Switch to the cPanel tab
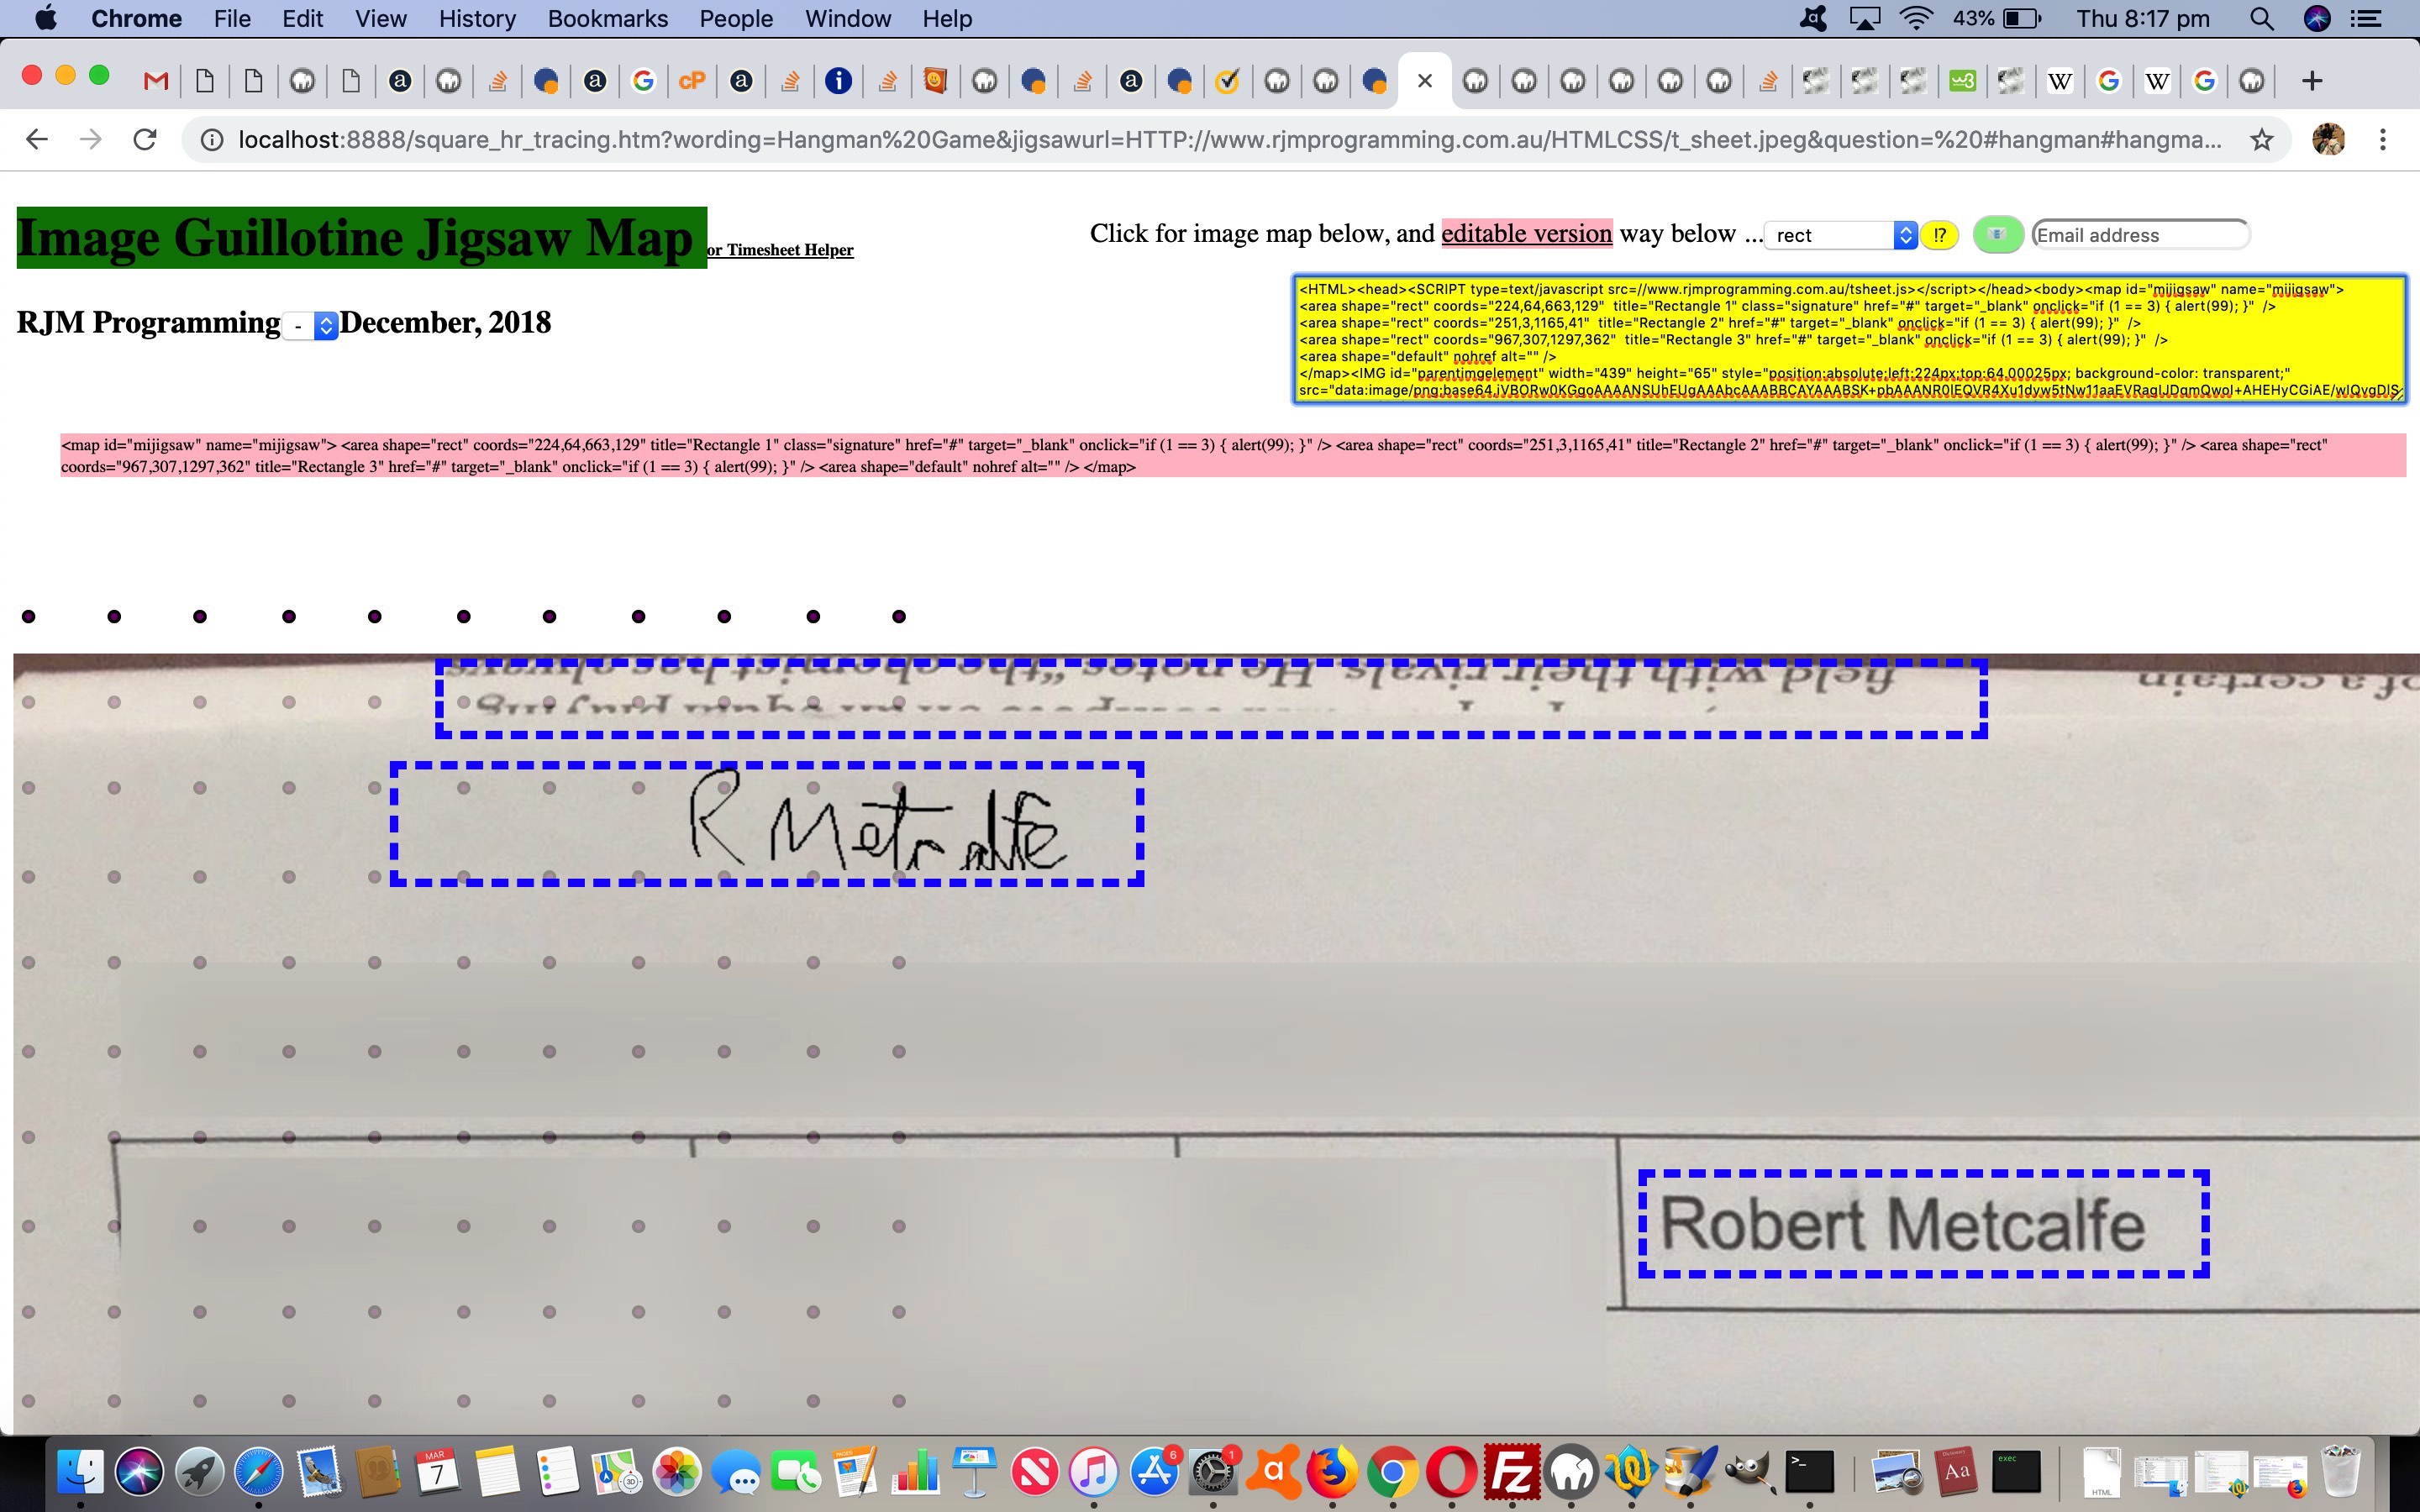2420x1512 pixels. point(692,81)
